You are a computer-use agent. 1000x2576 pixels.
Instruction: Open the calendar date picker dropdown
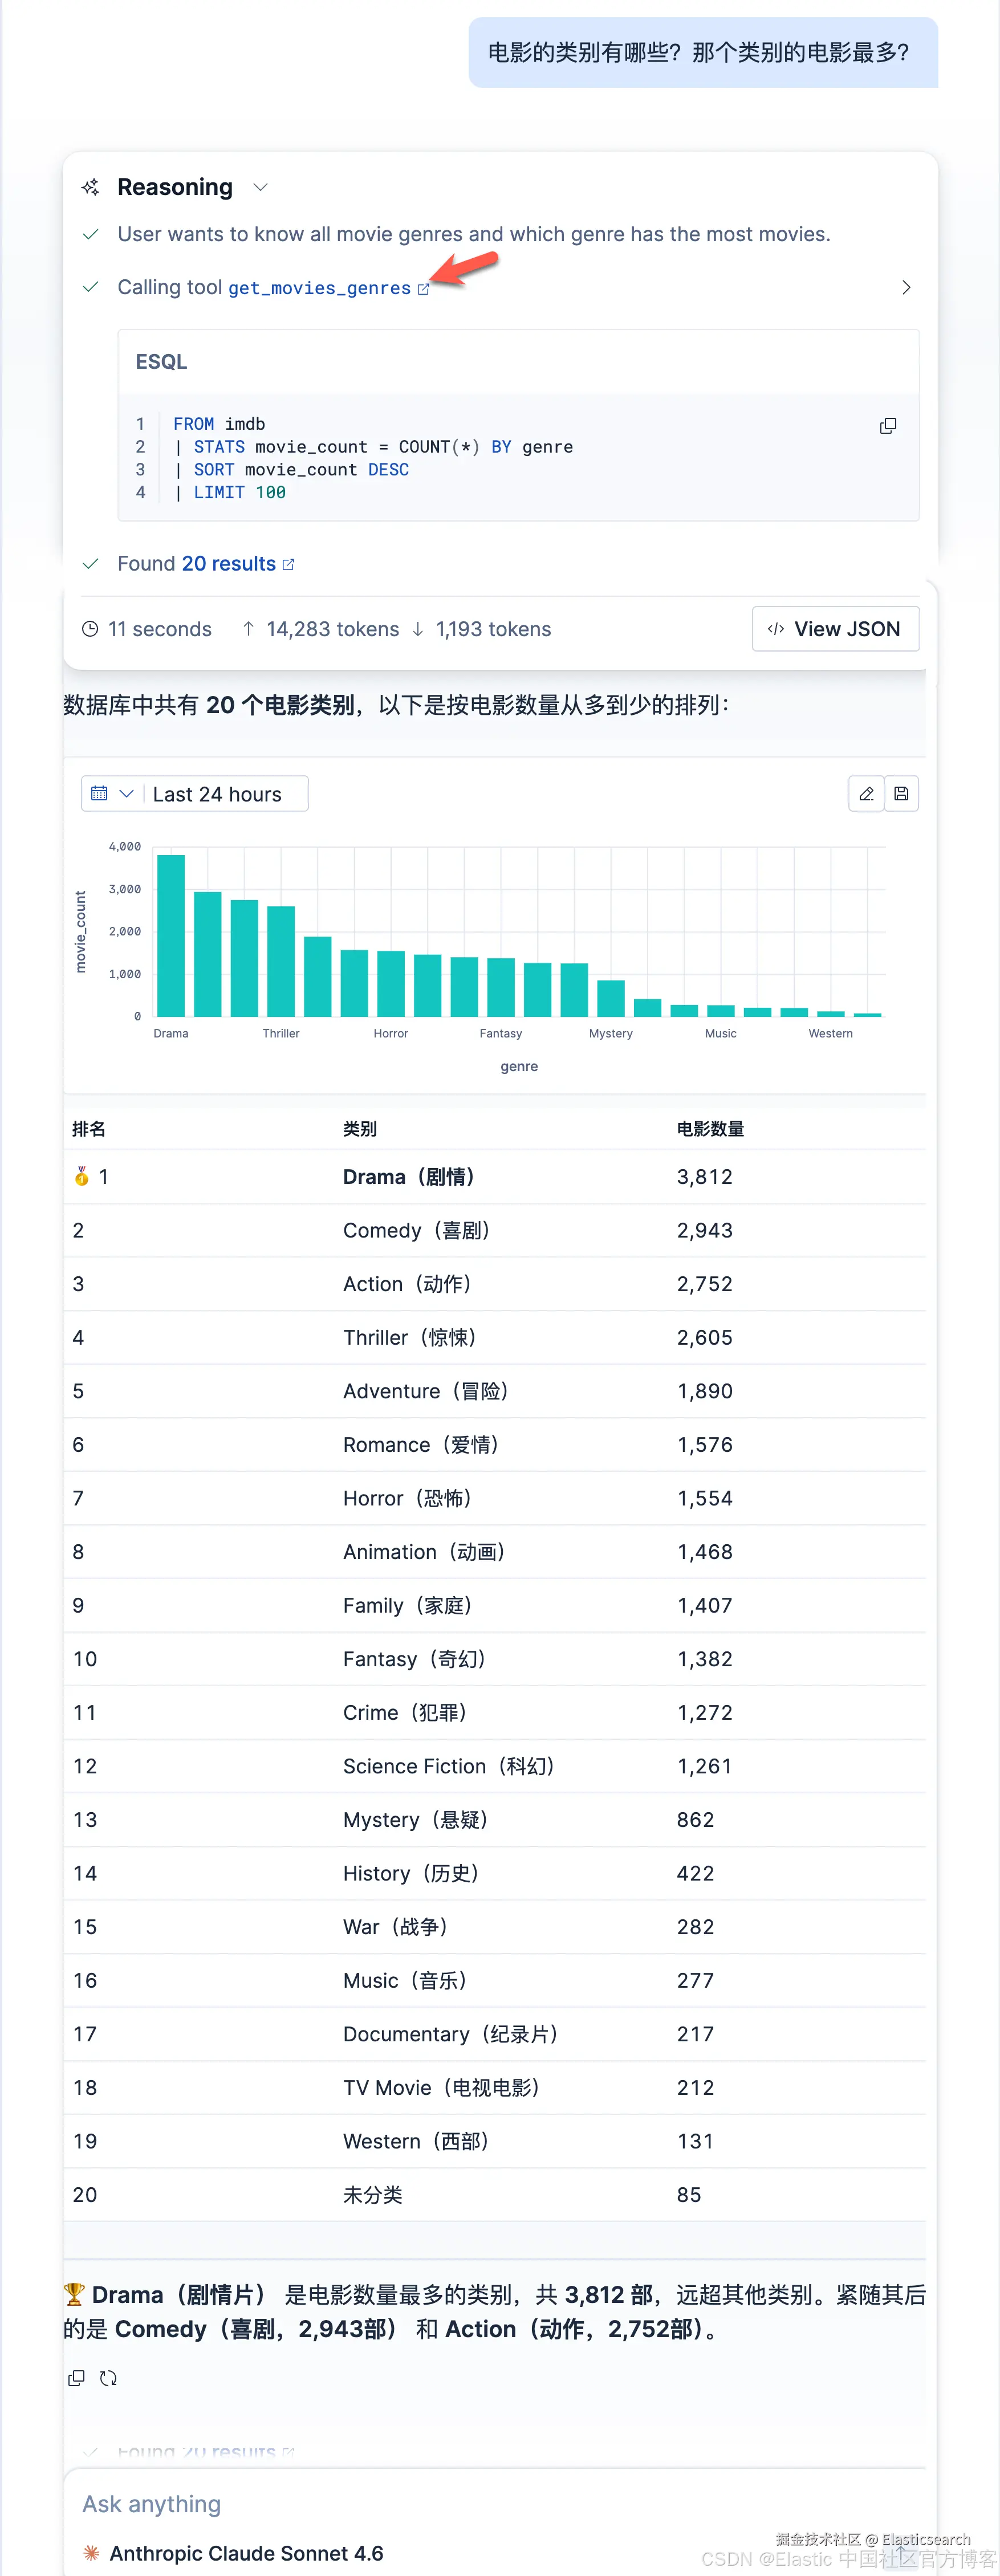click(112, 794)
